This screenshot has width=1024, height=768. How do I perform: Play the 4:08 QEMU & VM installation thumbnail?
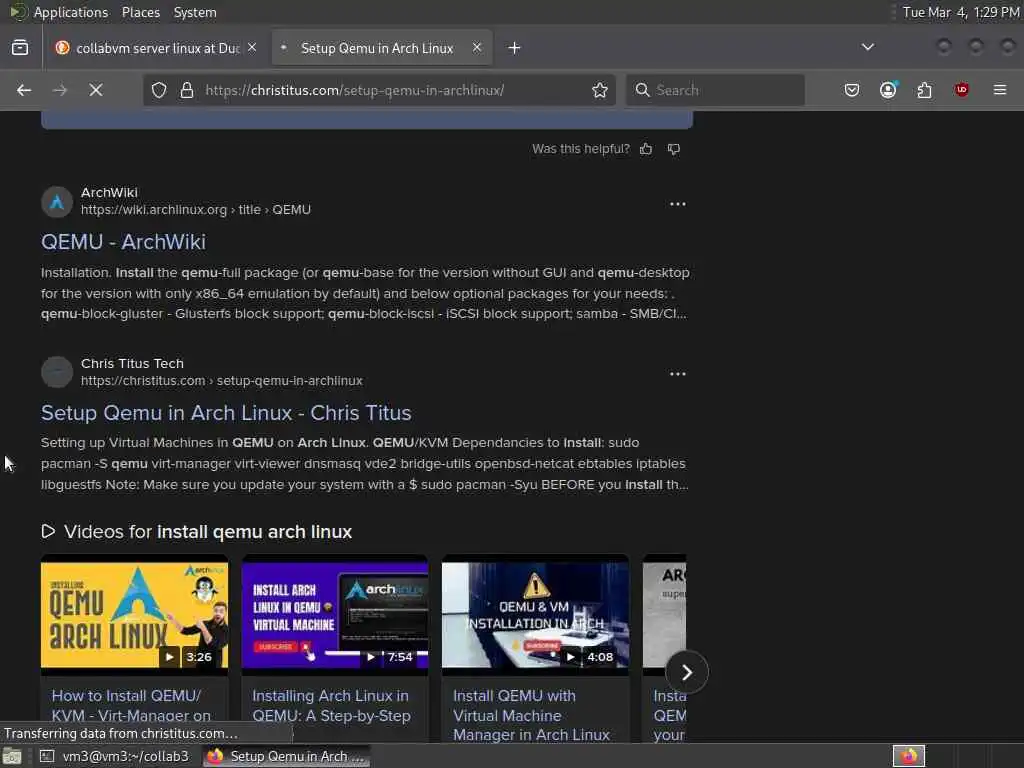536,615
